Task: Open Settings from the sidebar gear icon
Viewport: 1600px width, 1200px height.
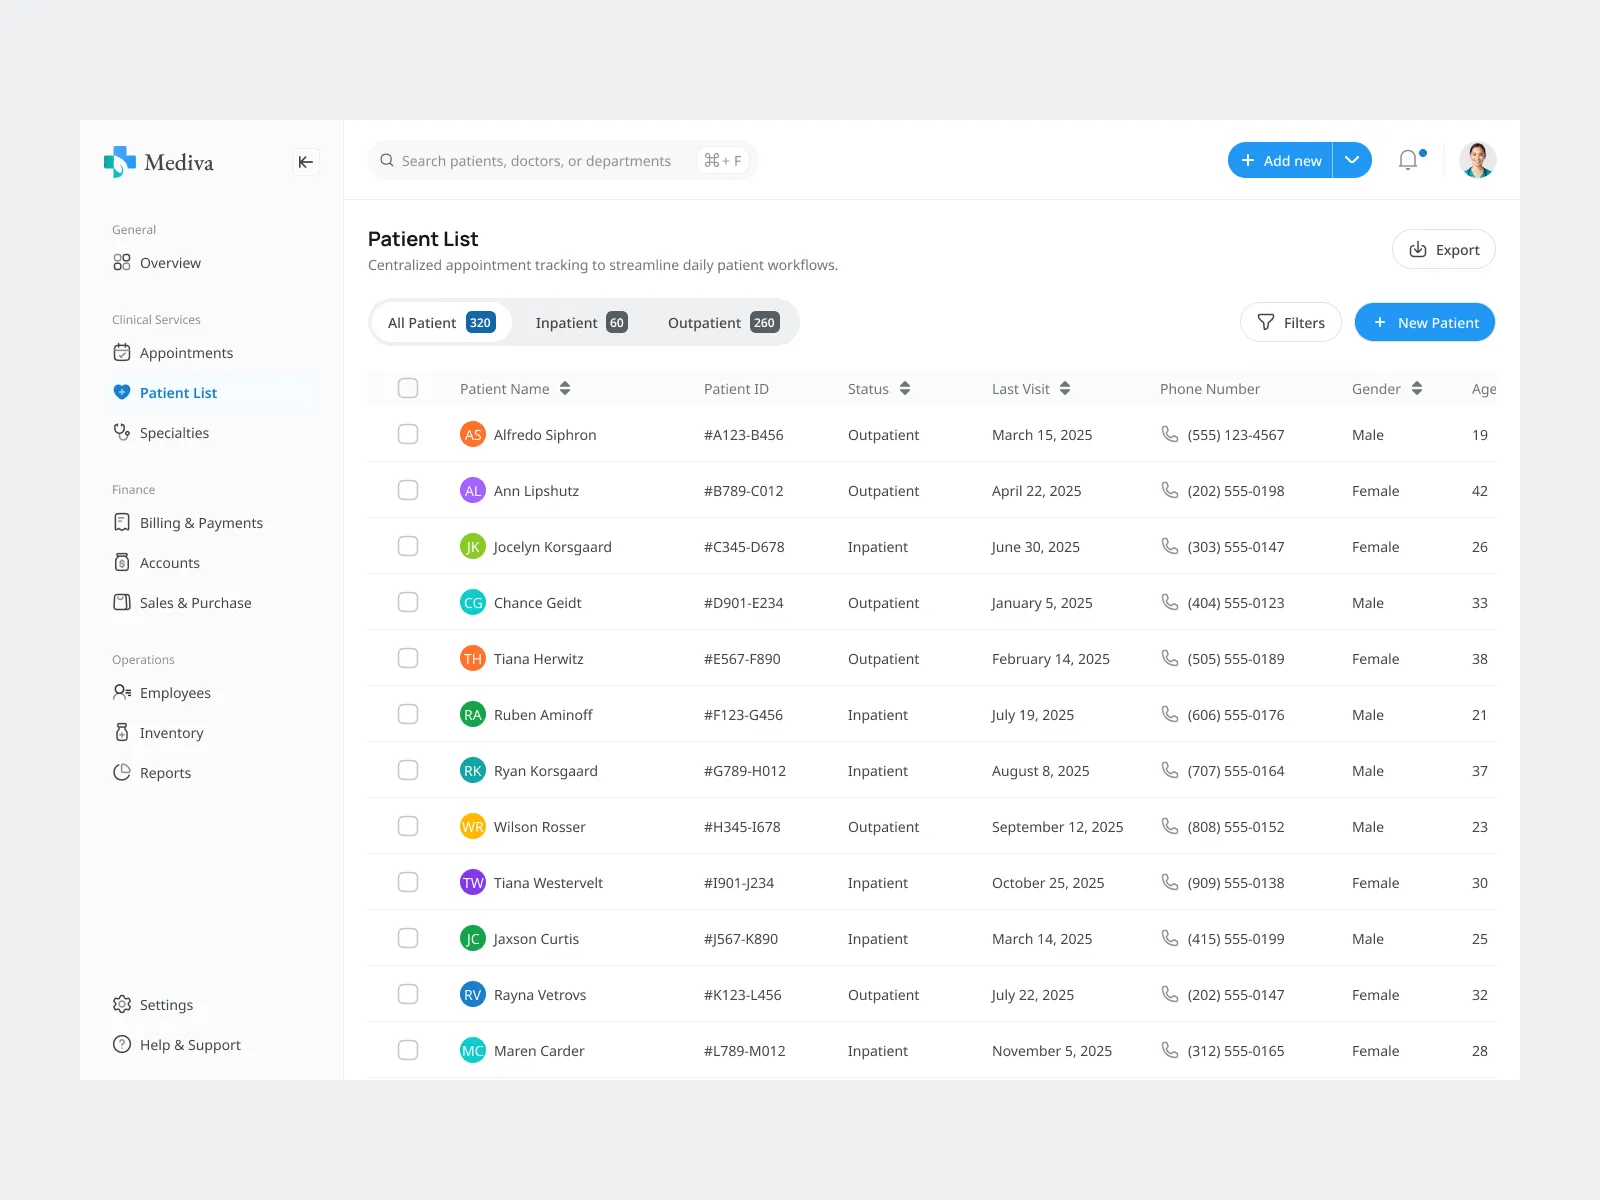Action: tap(122, 1004)
